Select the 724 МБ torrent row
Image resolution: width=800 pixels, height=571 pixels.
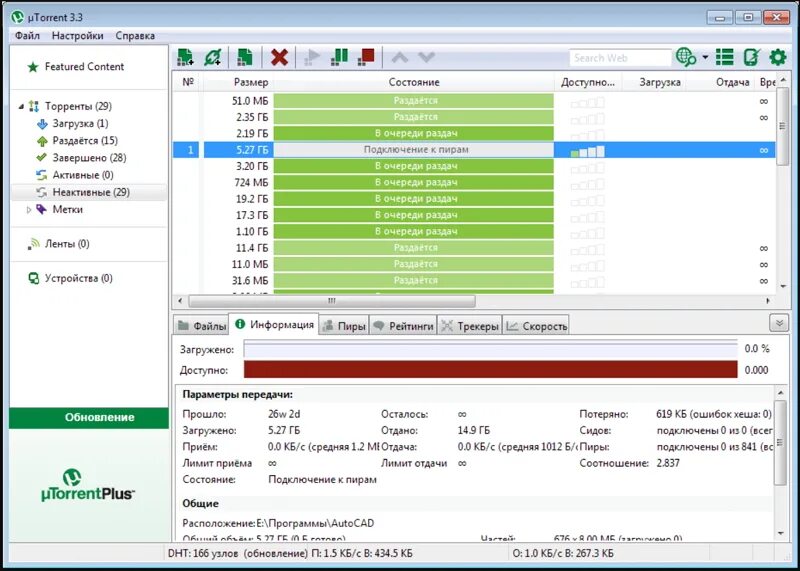(474, 183)
